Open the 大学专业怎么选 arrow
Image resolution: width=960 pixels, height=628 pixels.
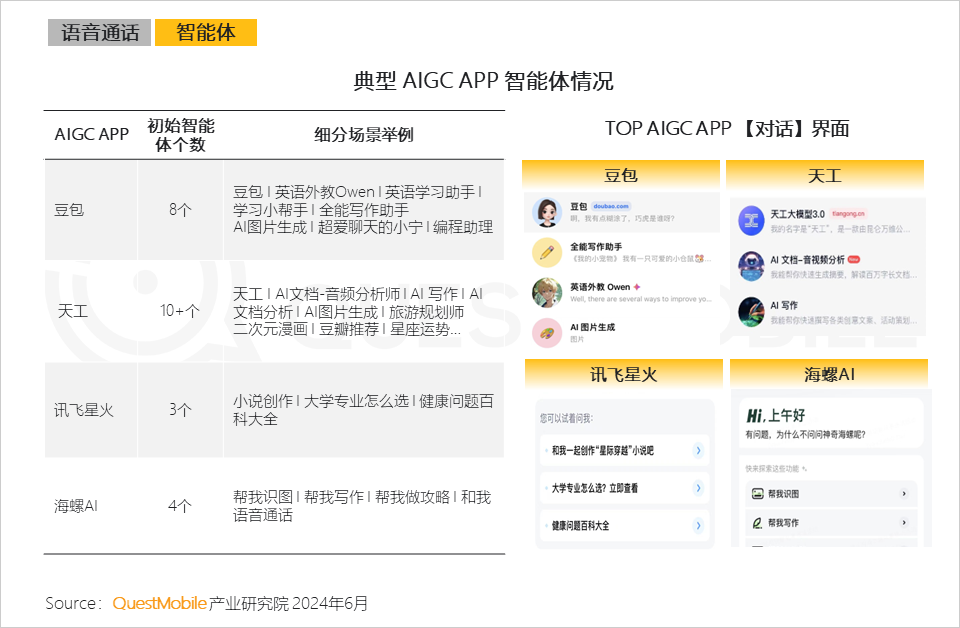pyautogui.click(x=698, y=488)
